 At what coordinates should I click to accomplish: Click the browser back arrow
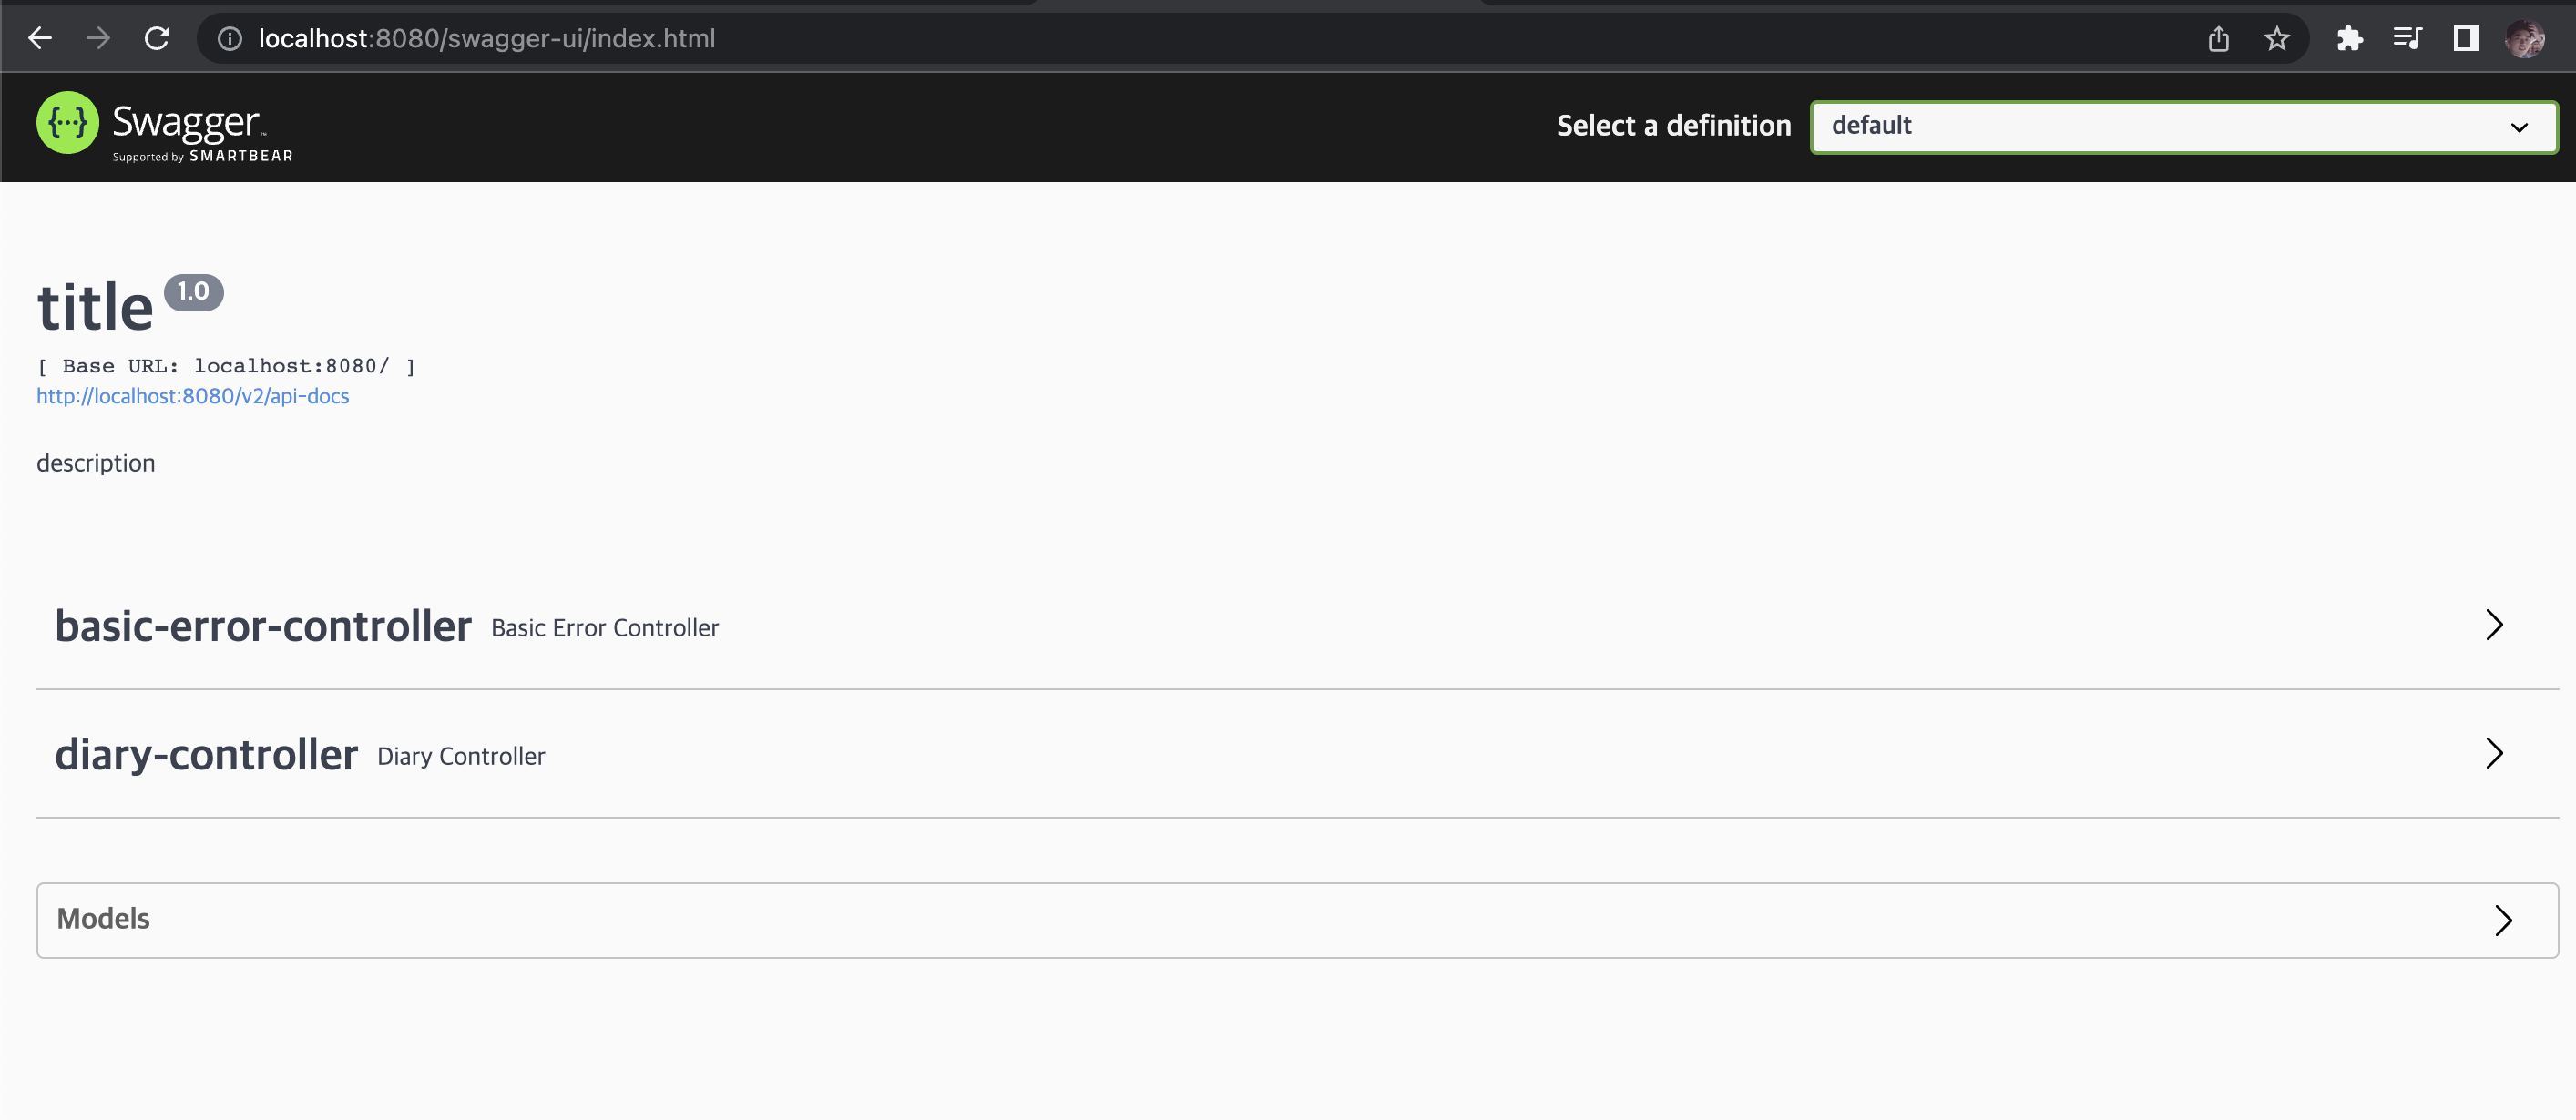point(40,38)
